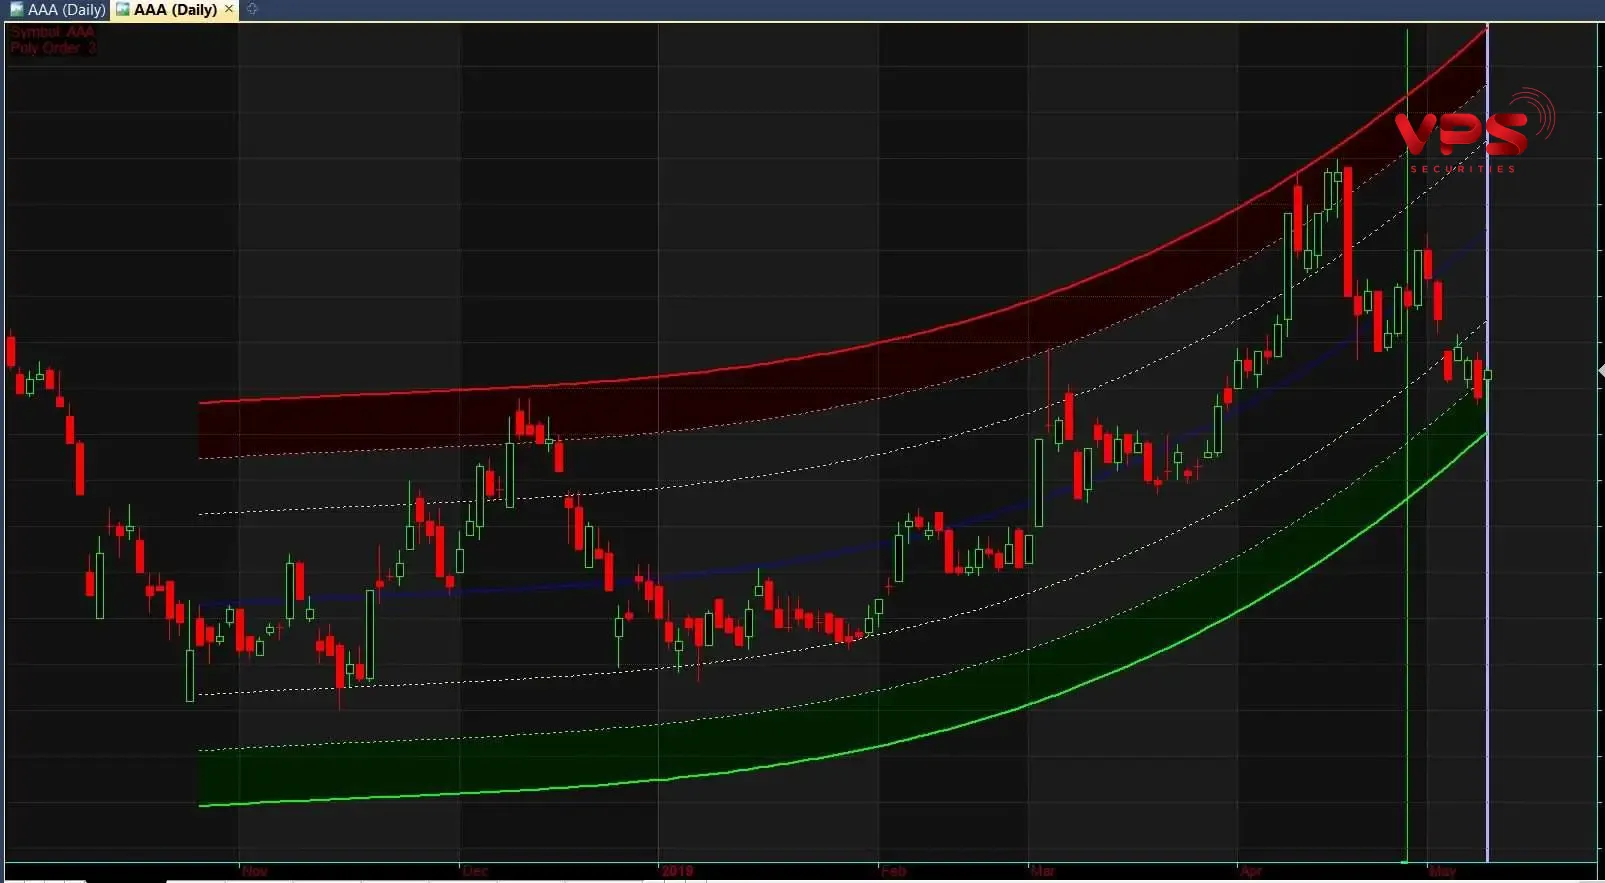Switch to the first AAA (Daily) tab
1605x883 pixels.
click(66, 10)
